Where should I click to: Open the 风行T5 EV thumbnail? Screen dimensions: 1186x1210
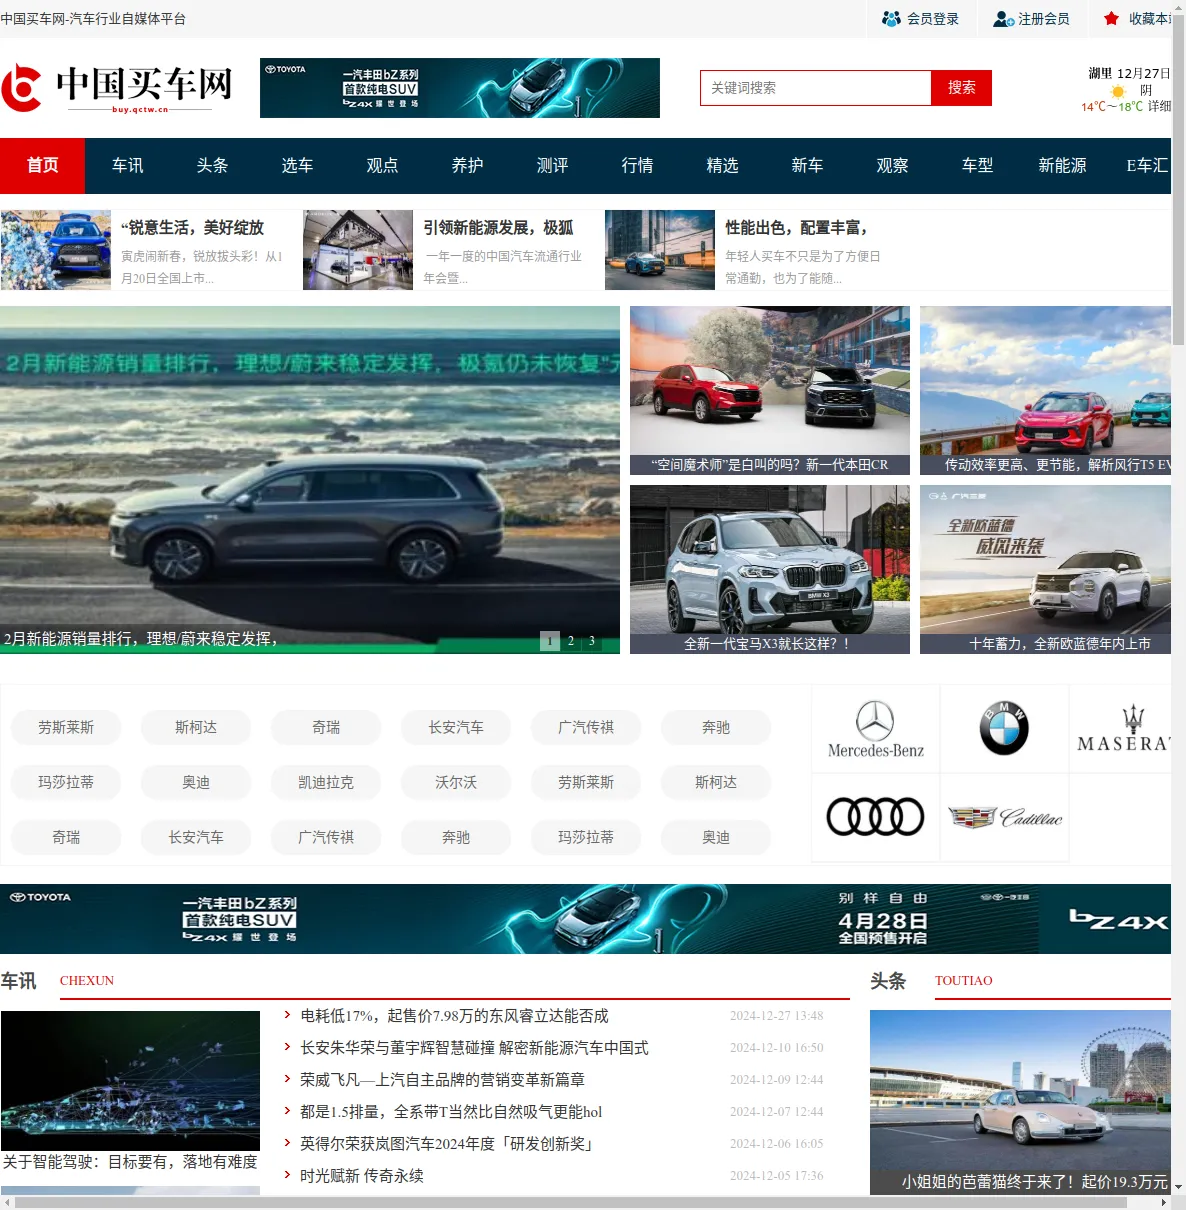coord(1045,390)
